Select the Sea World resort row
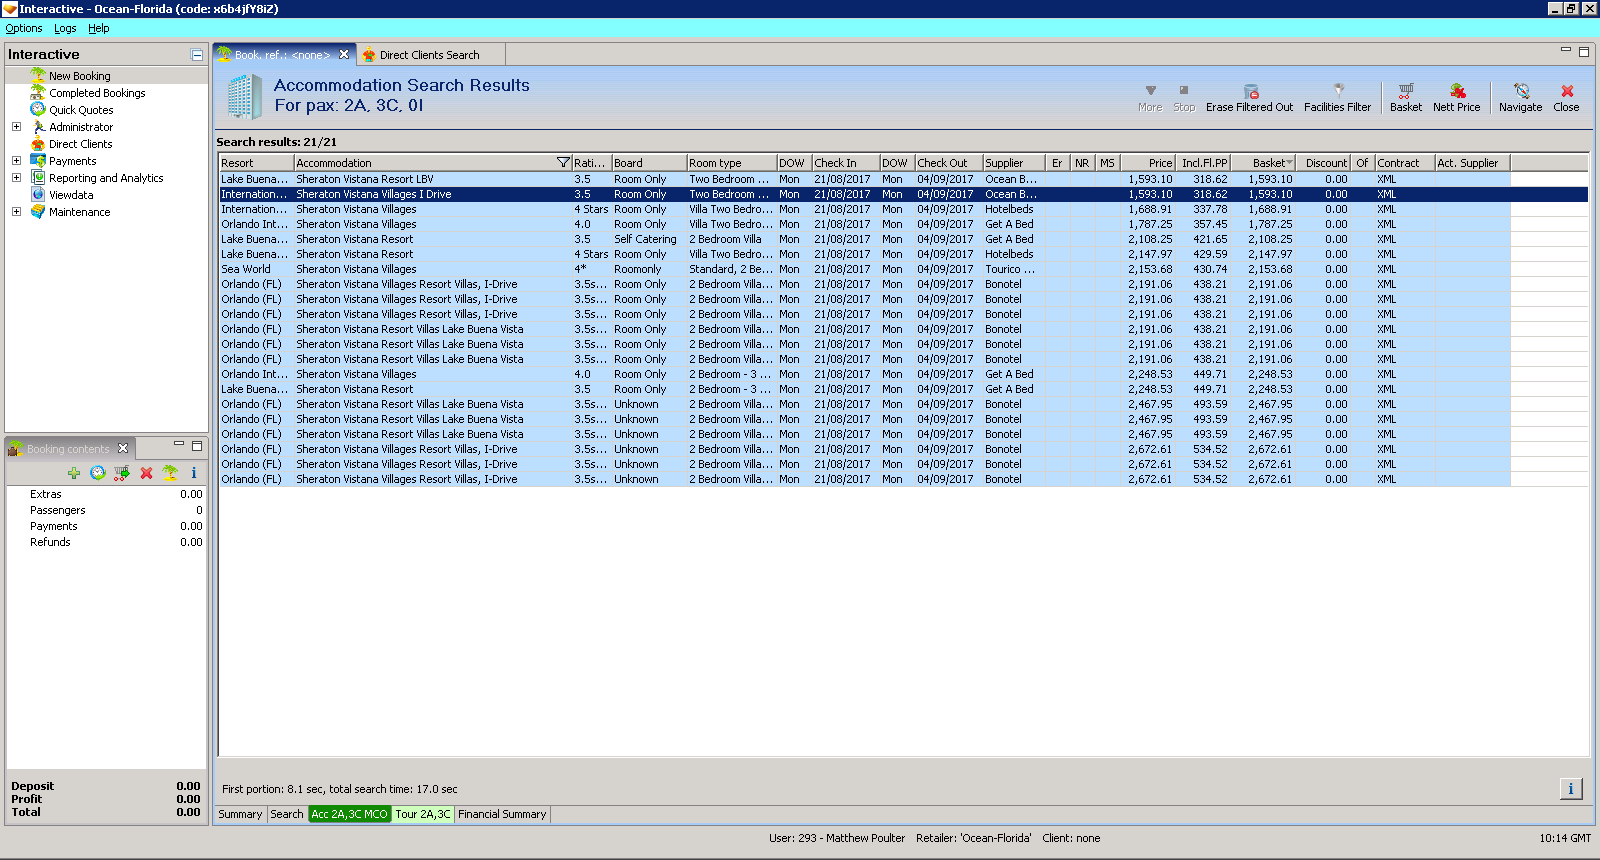The width and height of the screenshot is (1600, 860). [864, 269]
